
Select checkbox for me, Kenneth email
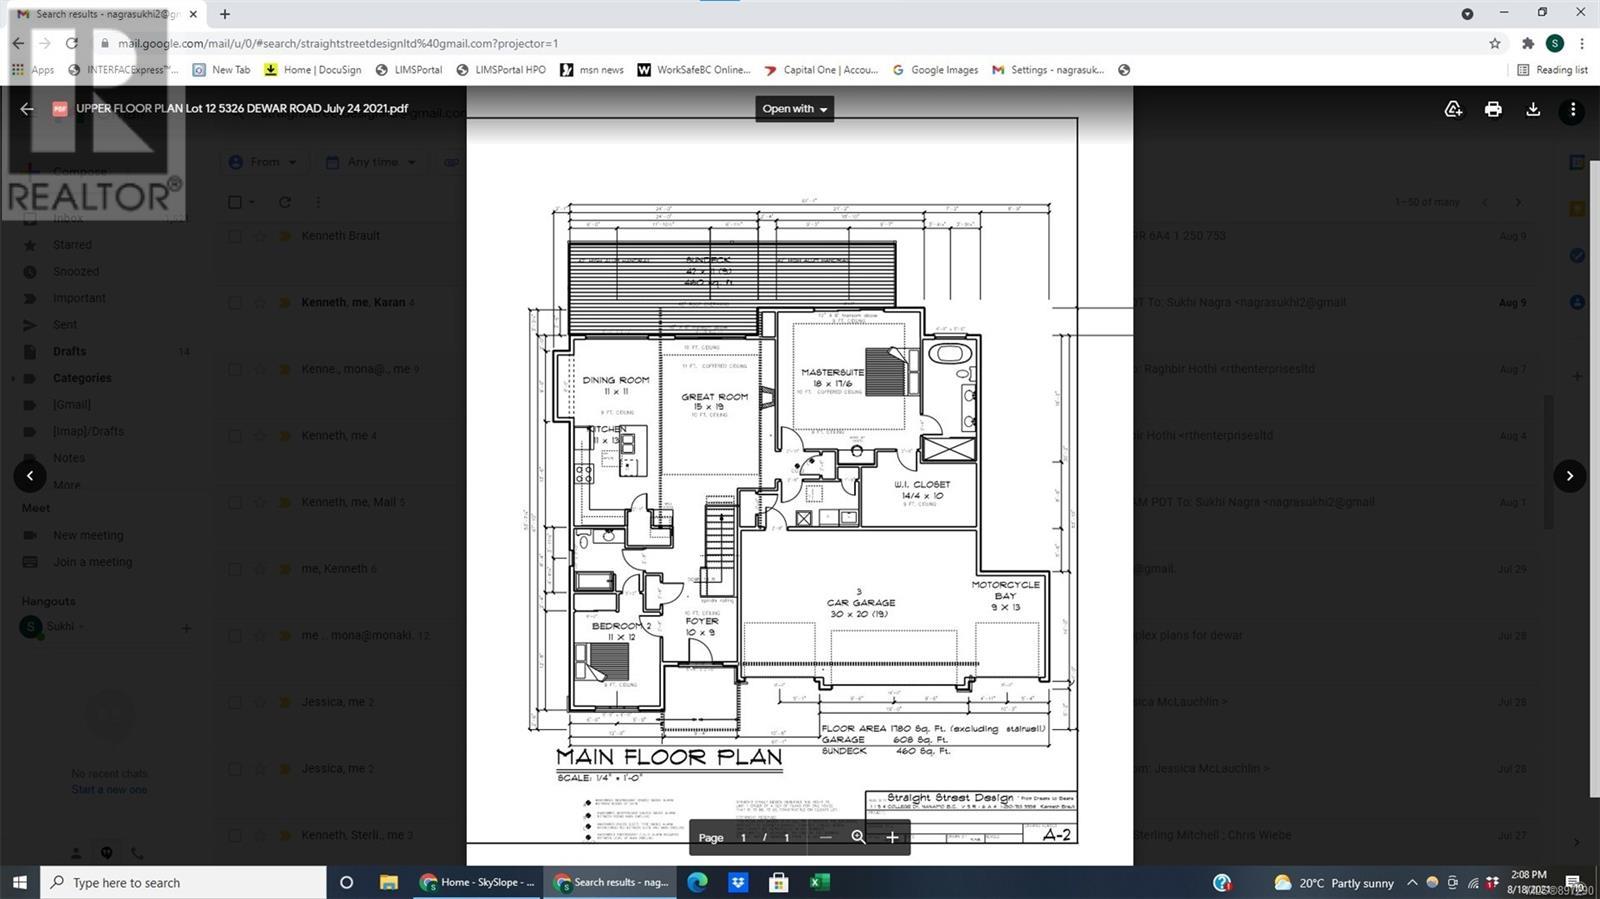(235, 569)
